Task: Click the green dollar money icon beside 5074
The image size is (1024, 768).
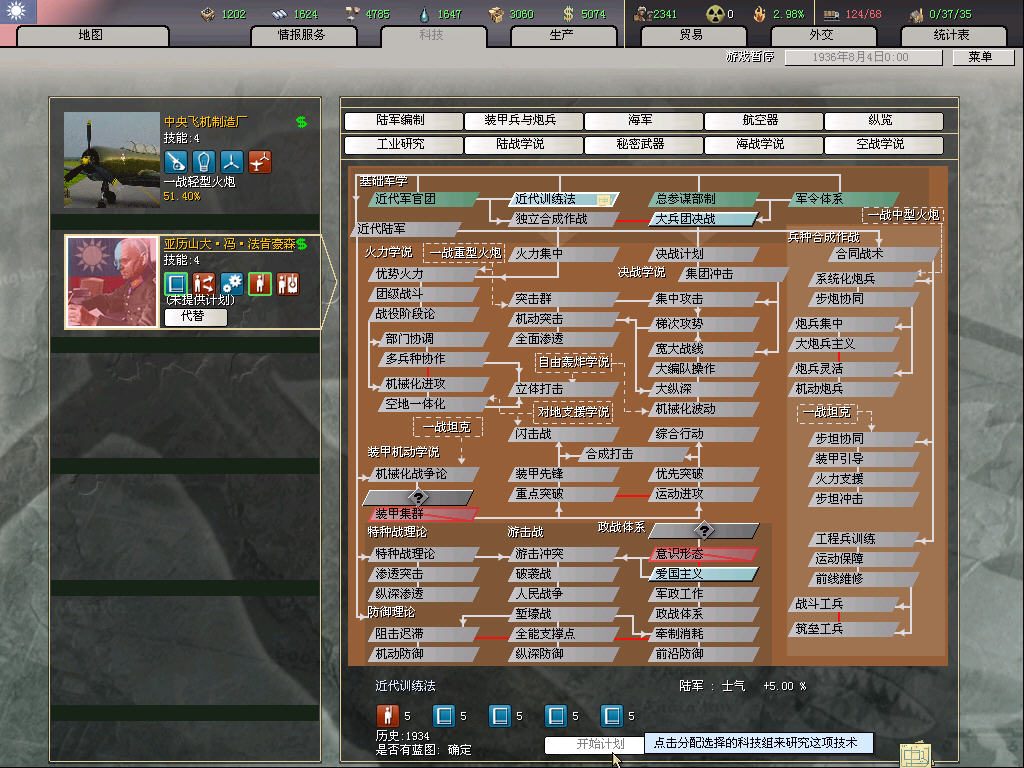Action: pos(568,14)
